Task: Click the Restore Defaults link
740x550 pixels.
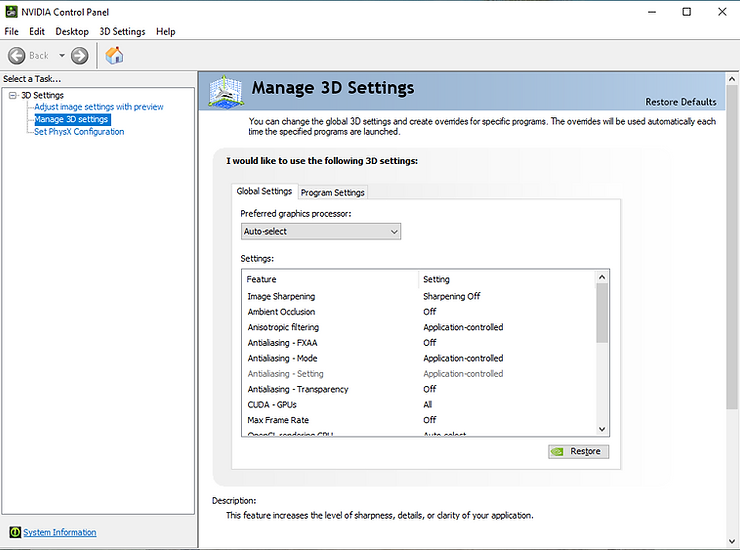Action: pyautogui.click(x=681, y=102)
